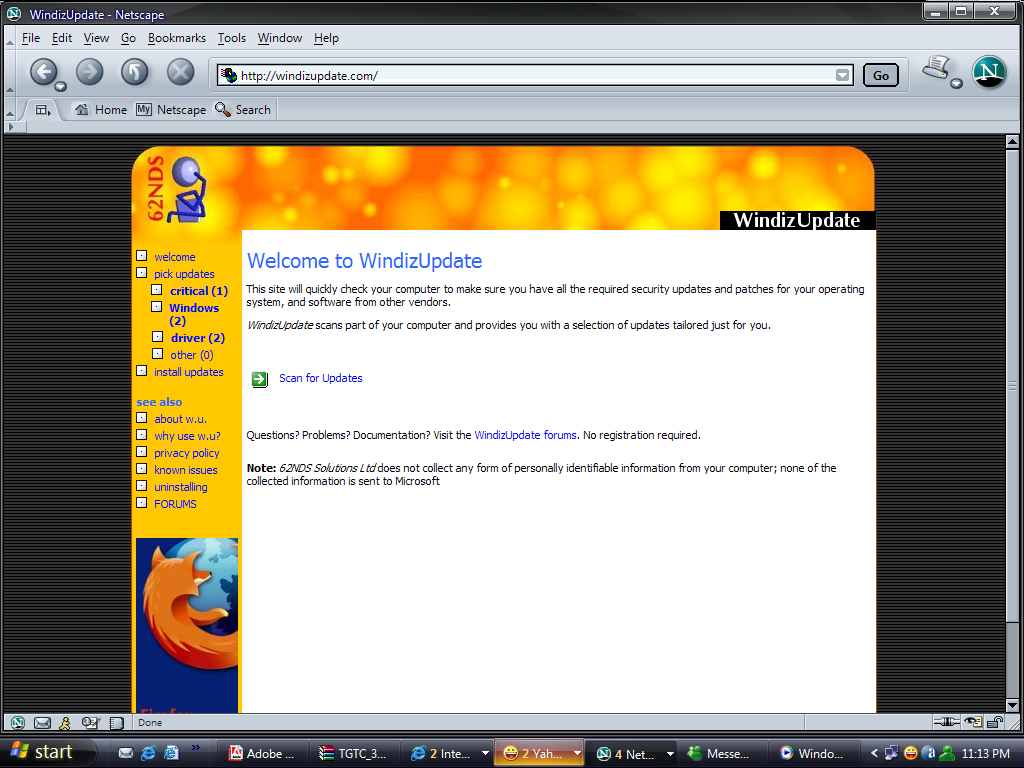Click the WindizUpdate forums link

click(525, 435)
